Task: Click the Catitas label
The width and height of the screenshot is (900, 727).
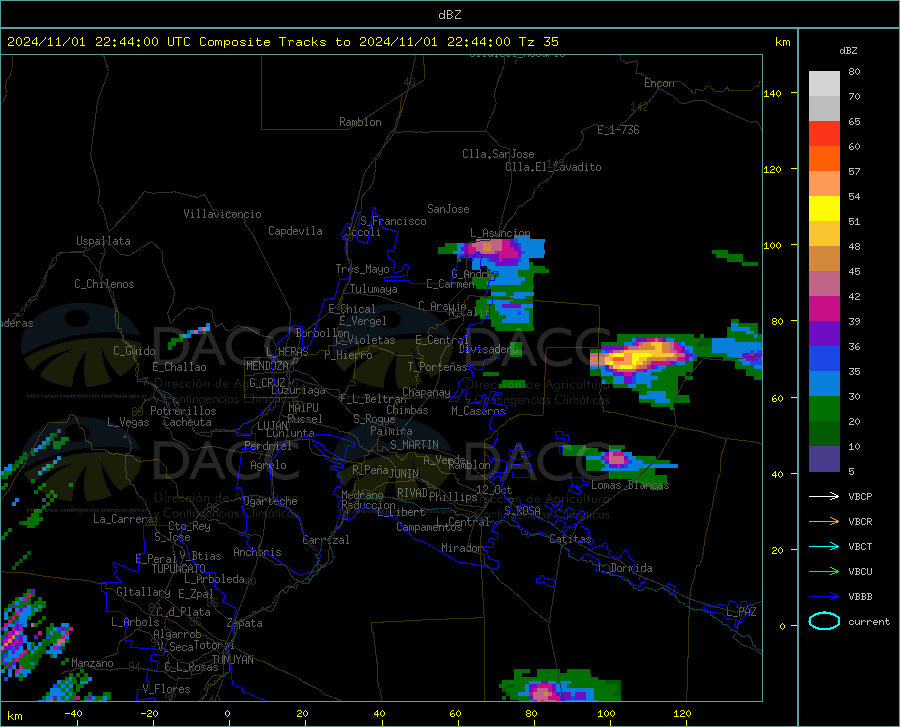Action: click(x=570, y=539)
